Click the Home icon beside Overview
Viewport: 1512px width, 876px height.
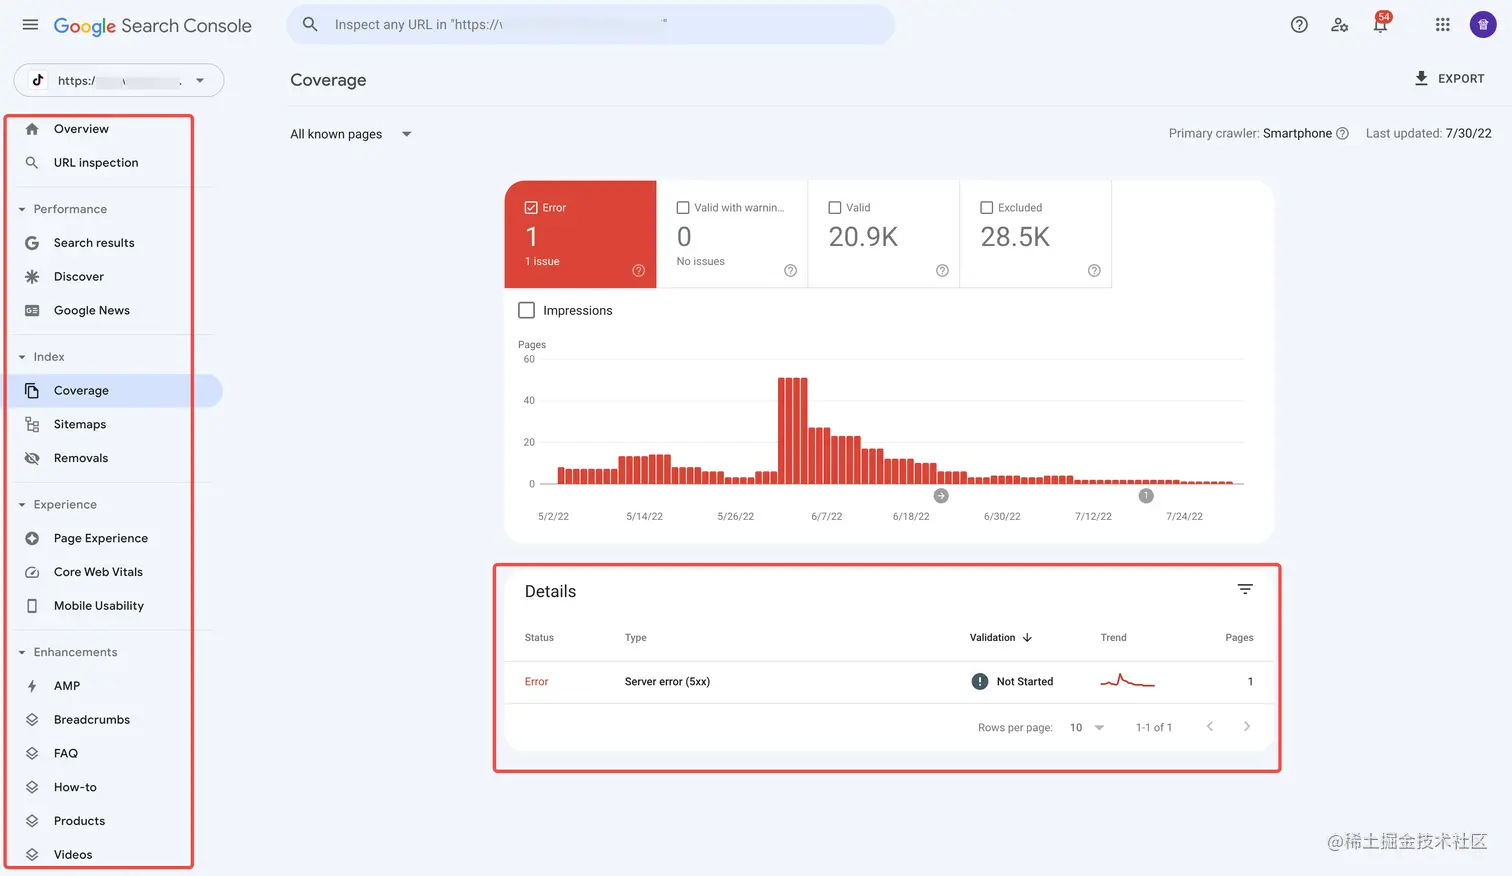point(32,129)
